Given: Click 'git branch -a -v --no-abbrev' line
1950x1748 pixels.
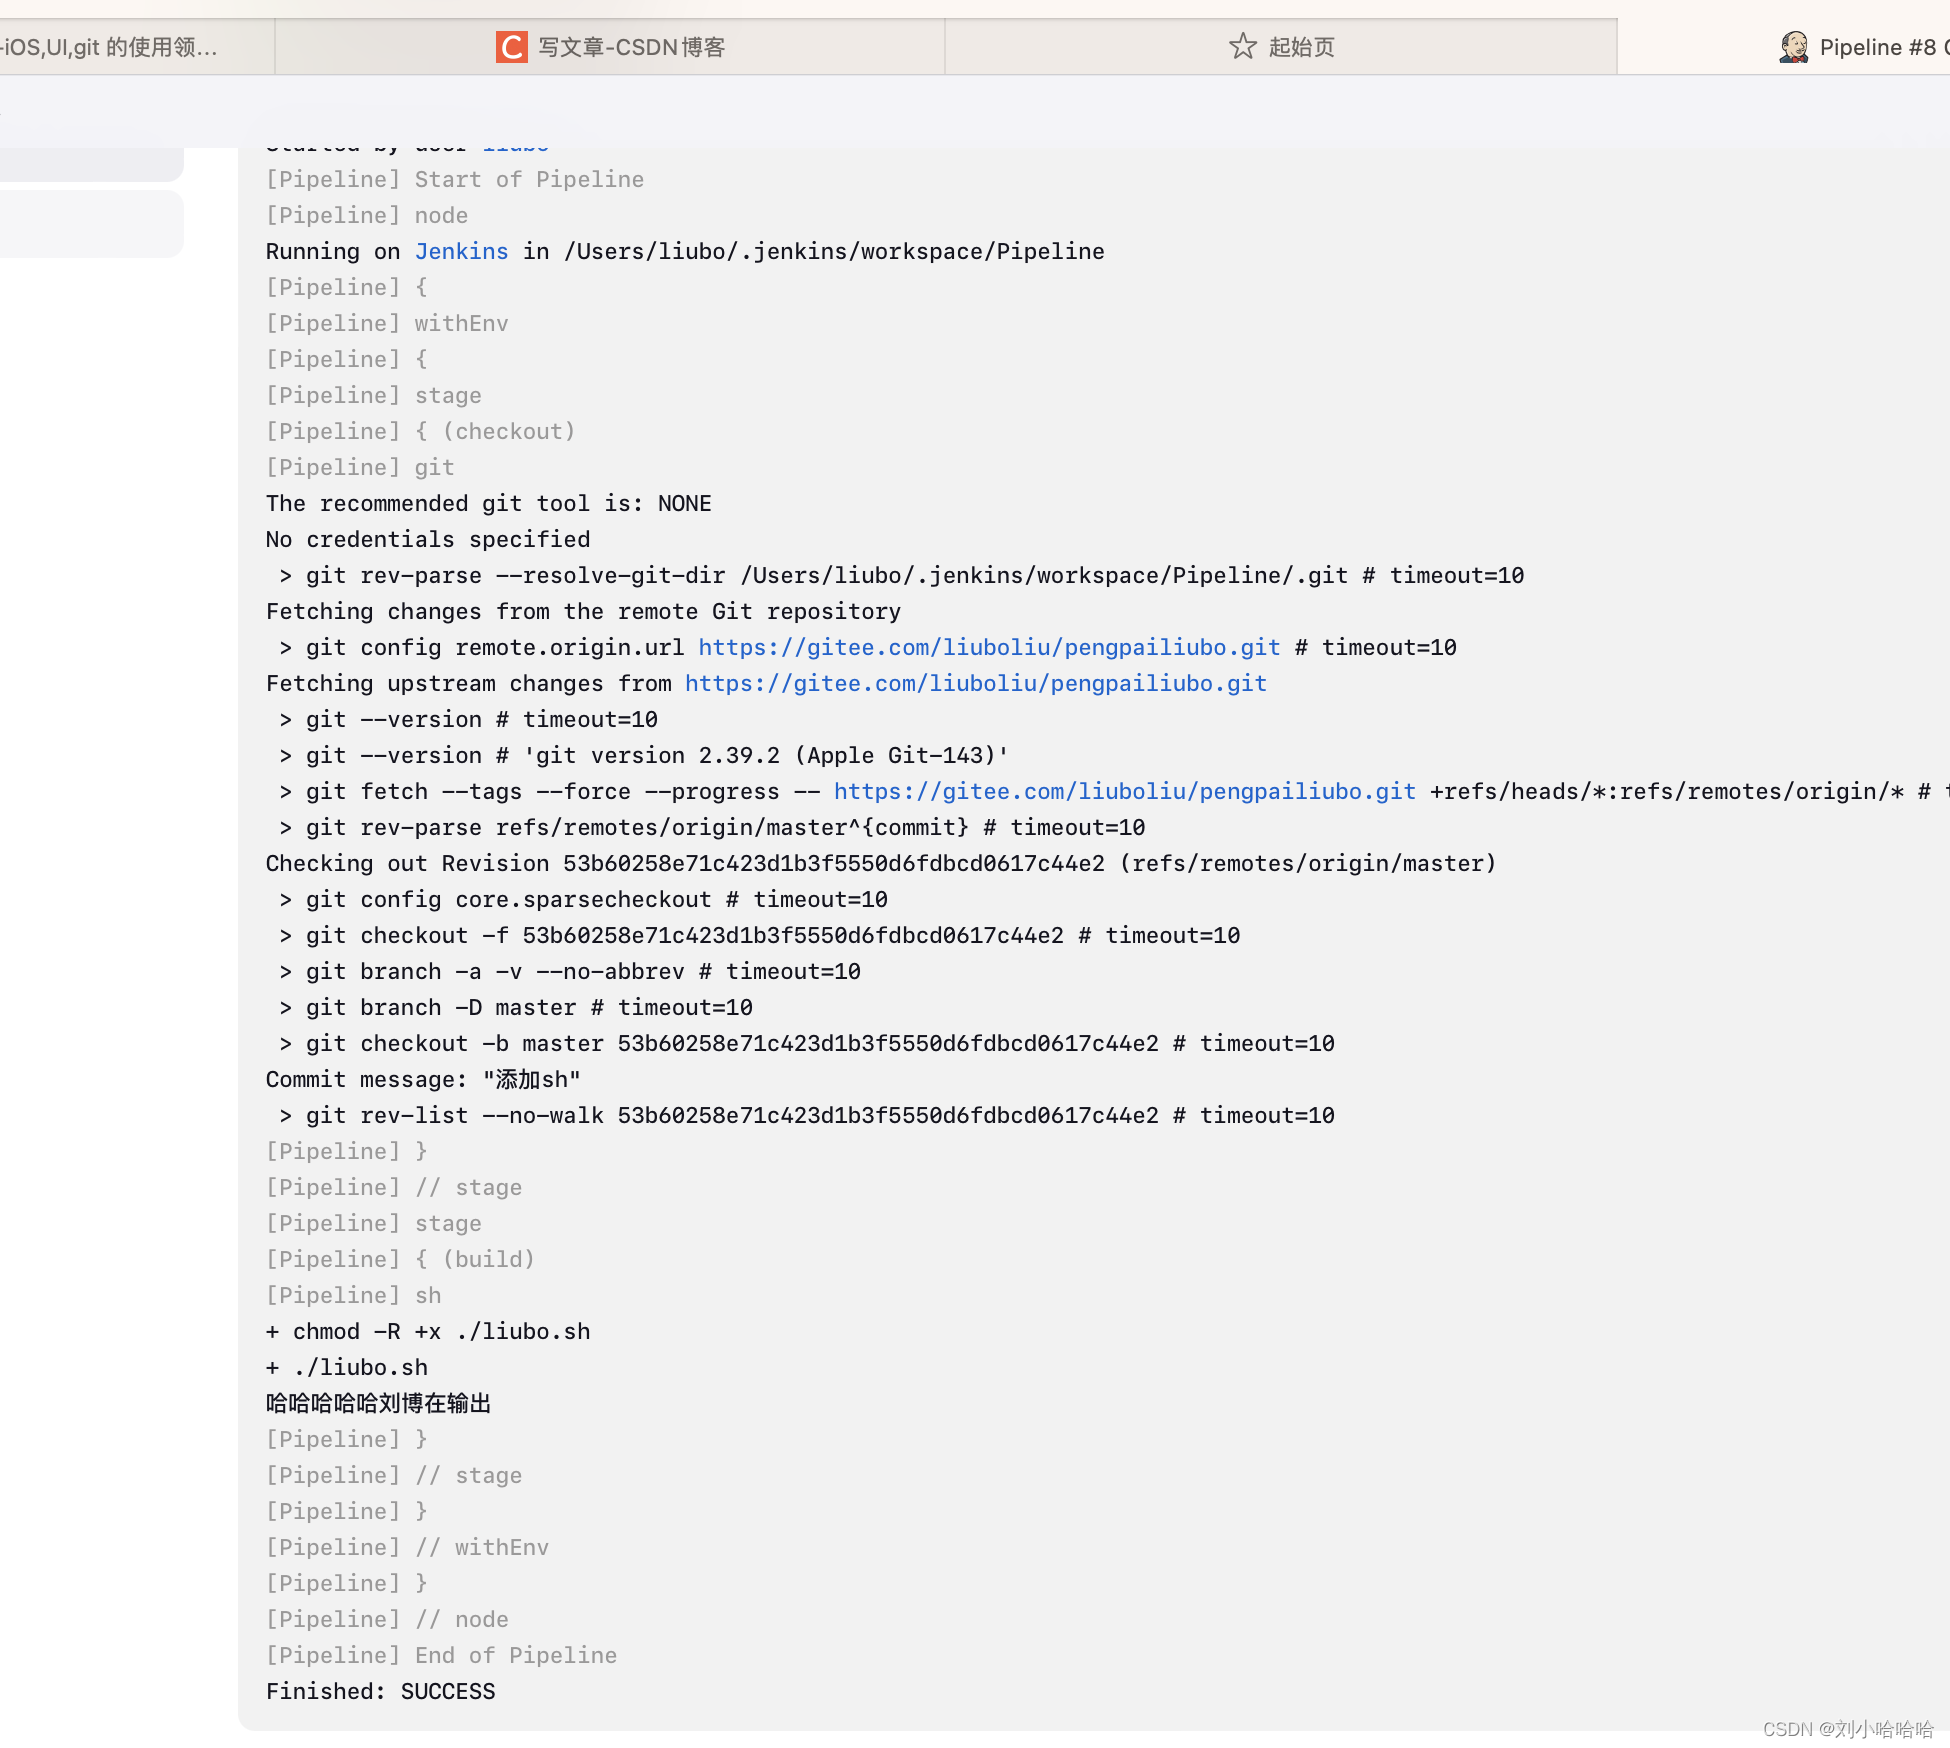Looking at the screenshot, I should coord(570,972).
